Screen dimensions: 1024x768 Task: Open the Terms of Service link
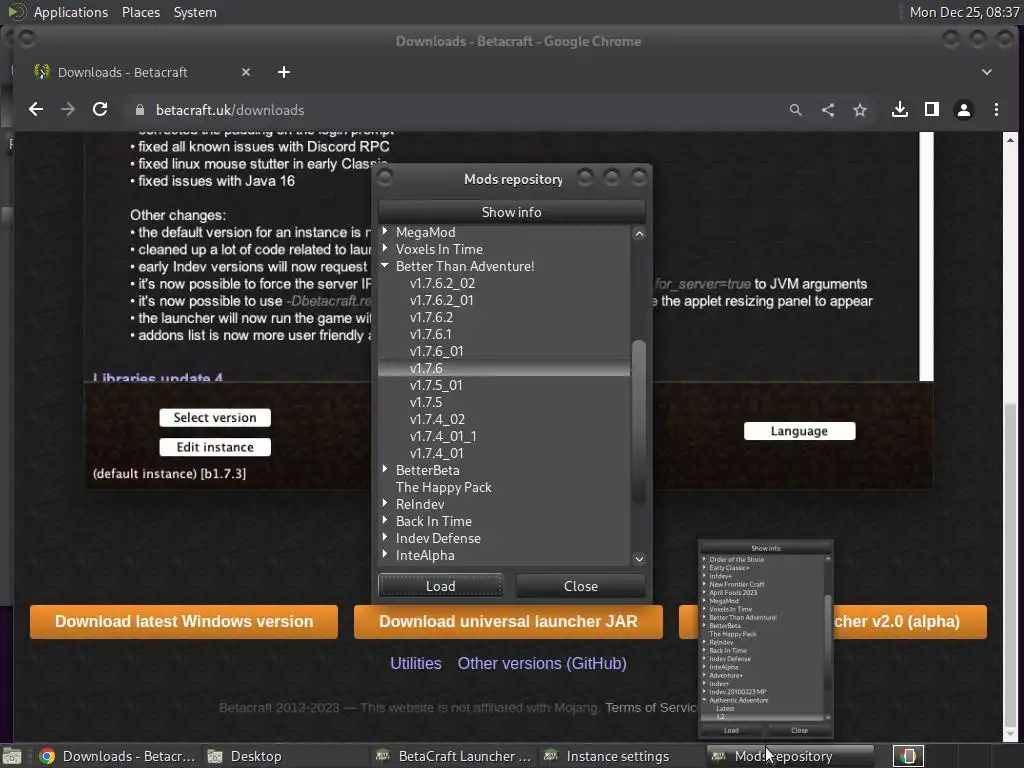click(x=651, y=707)
